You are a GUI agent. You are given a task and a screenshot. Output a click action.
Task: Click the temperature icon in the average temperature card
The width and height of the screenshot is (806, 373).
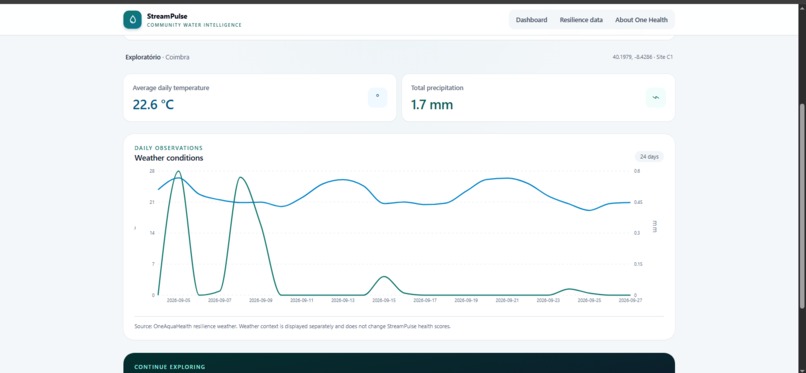pyautogui.click(x=377, y=98)
